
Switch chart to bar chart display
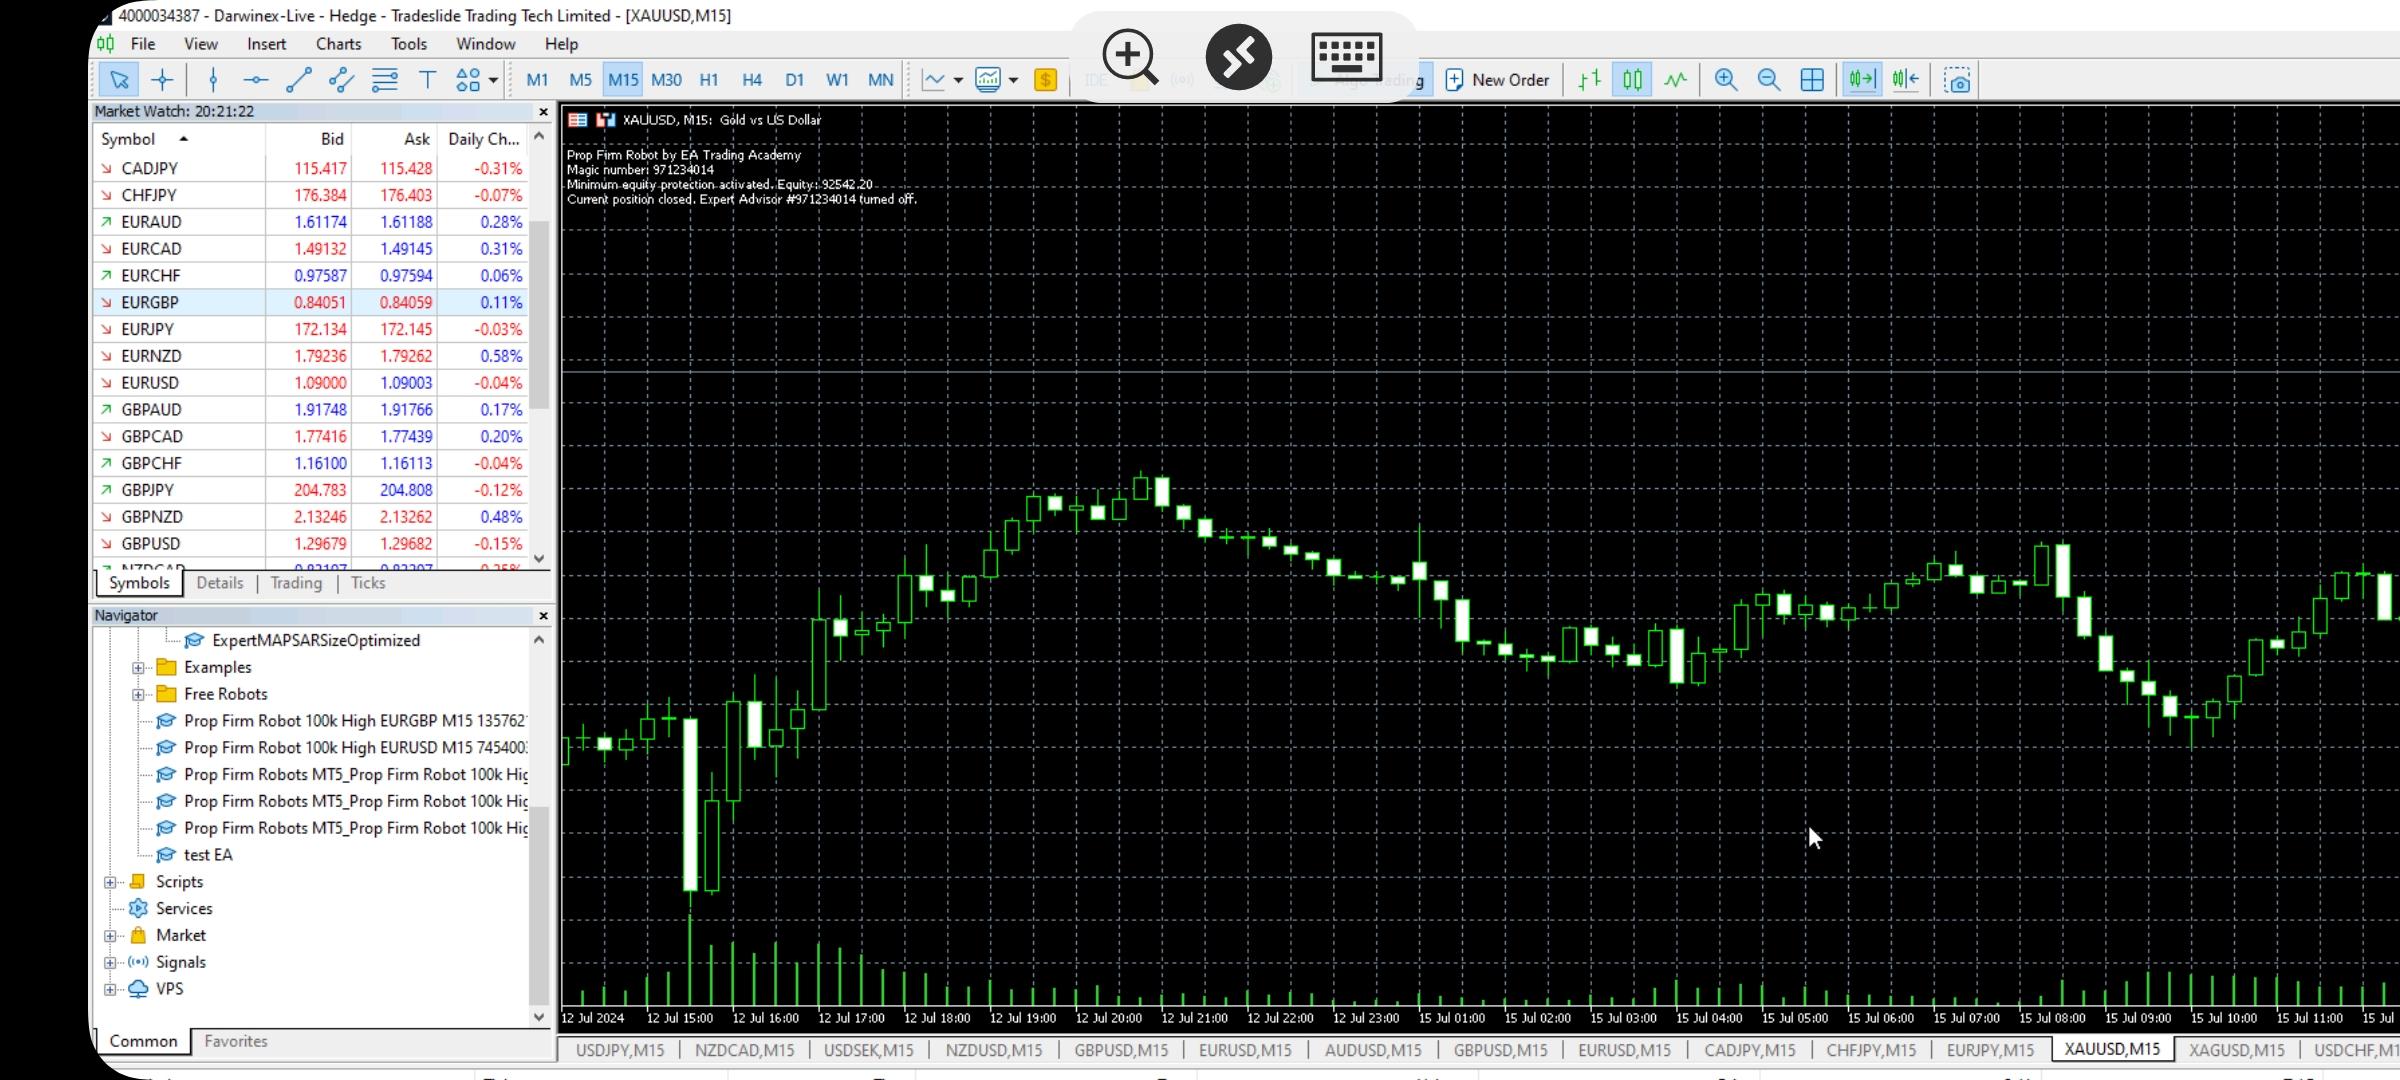tap(1589, 80)
